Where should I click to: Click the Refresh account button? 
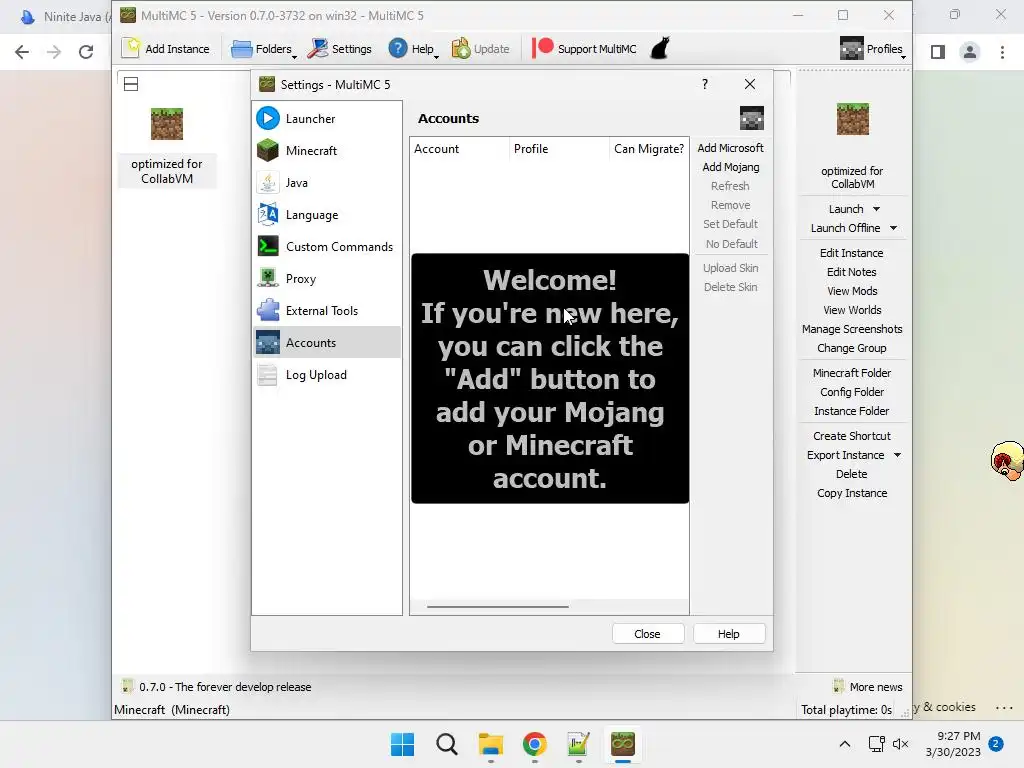730,186
